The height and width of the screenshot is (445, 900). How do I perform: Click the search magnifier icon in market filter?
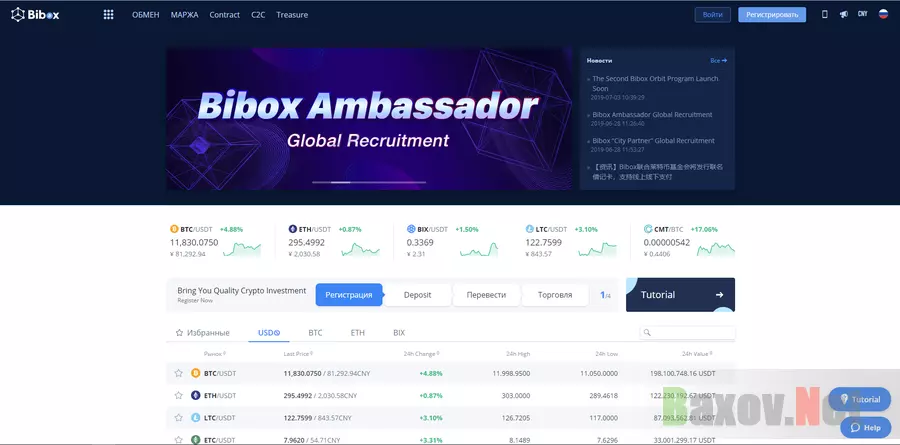coord(647,332)
